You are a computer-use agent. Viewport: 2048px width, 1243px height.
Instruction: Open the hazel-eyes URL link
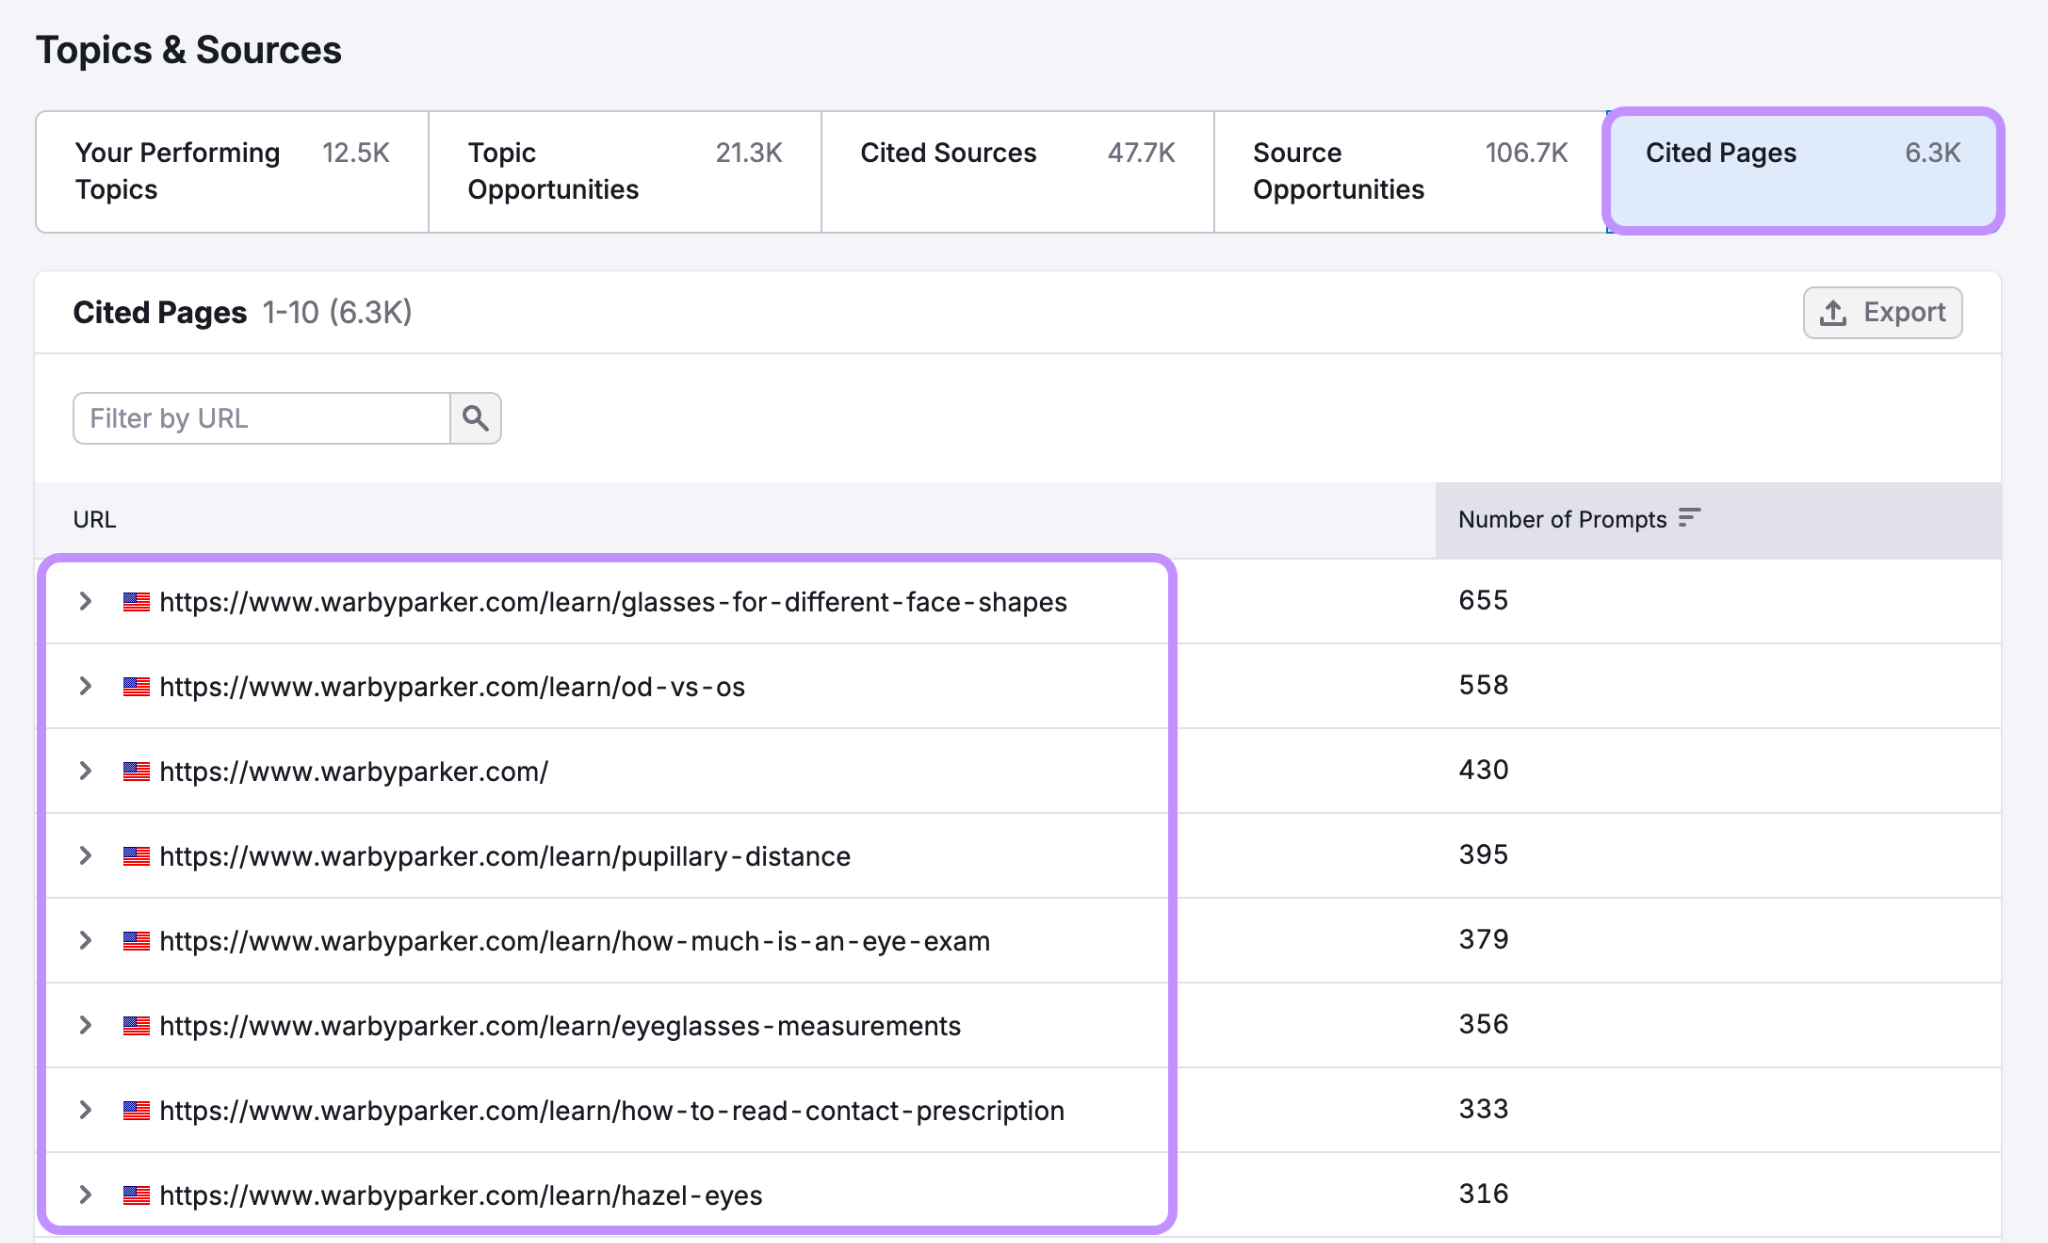[461, 1195]
